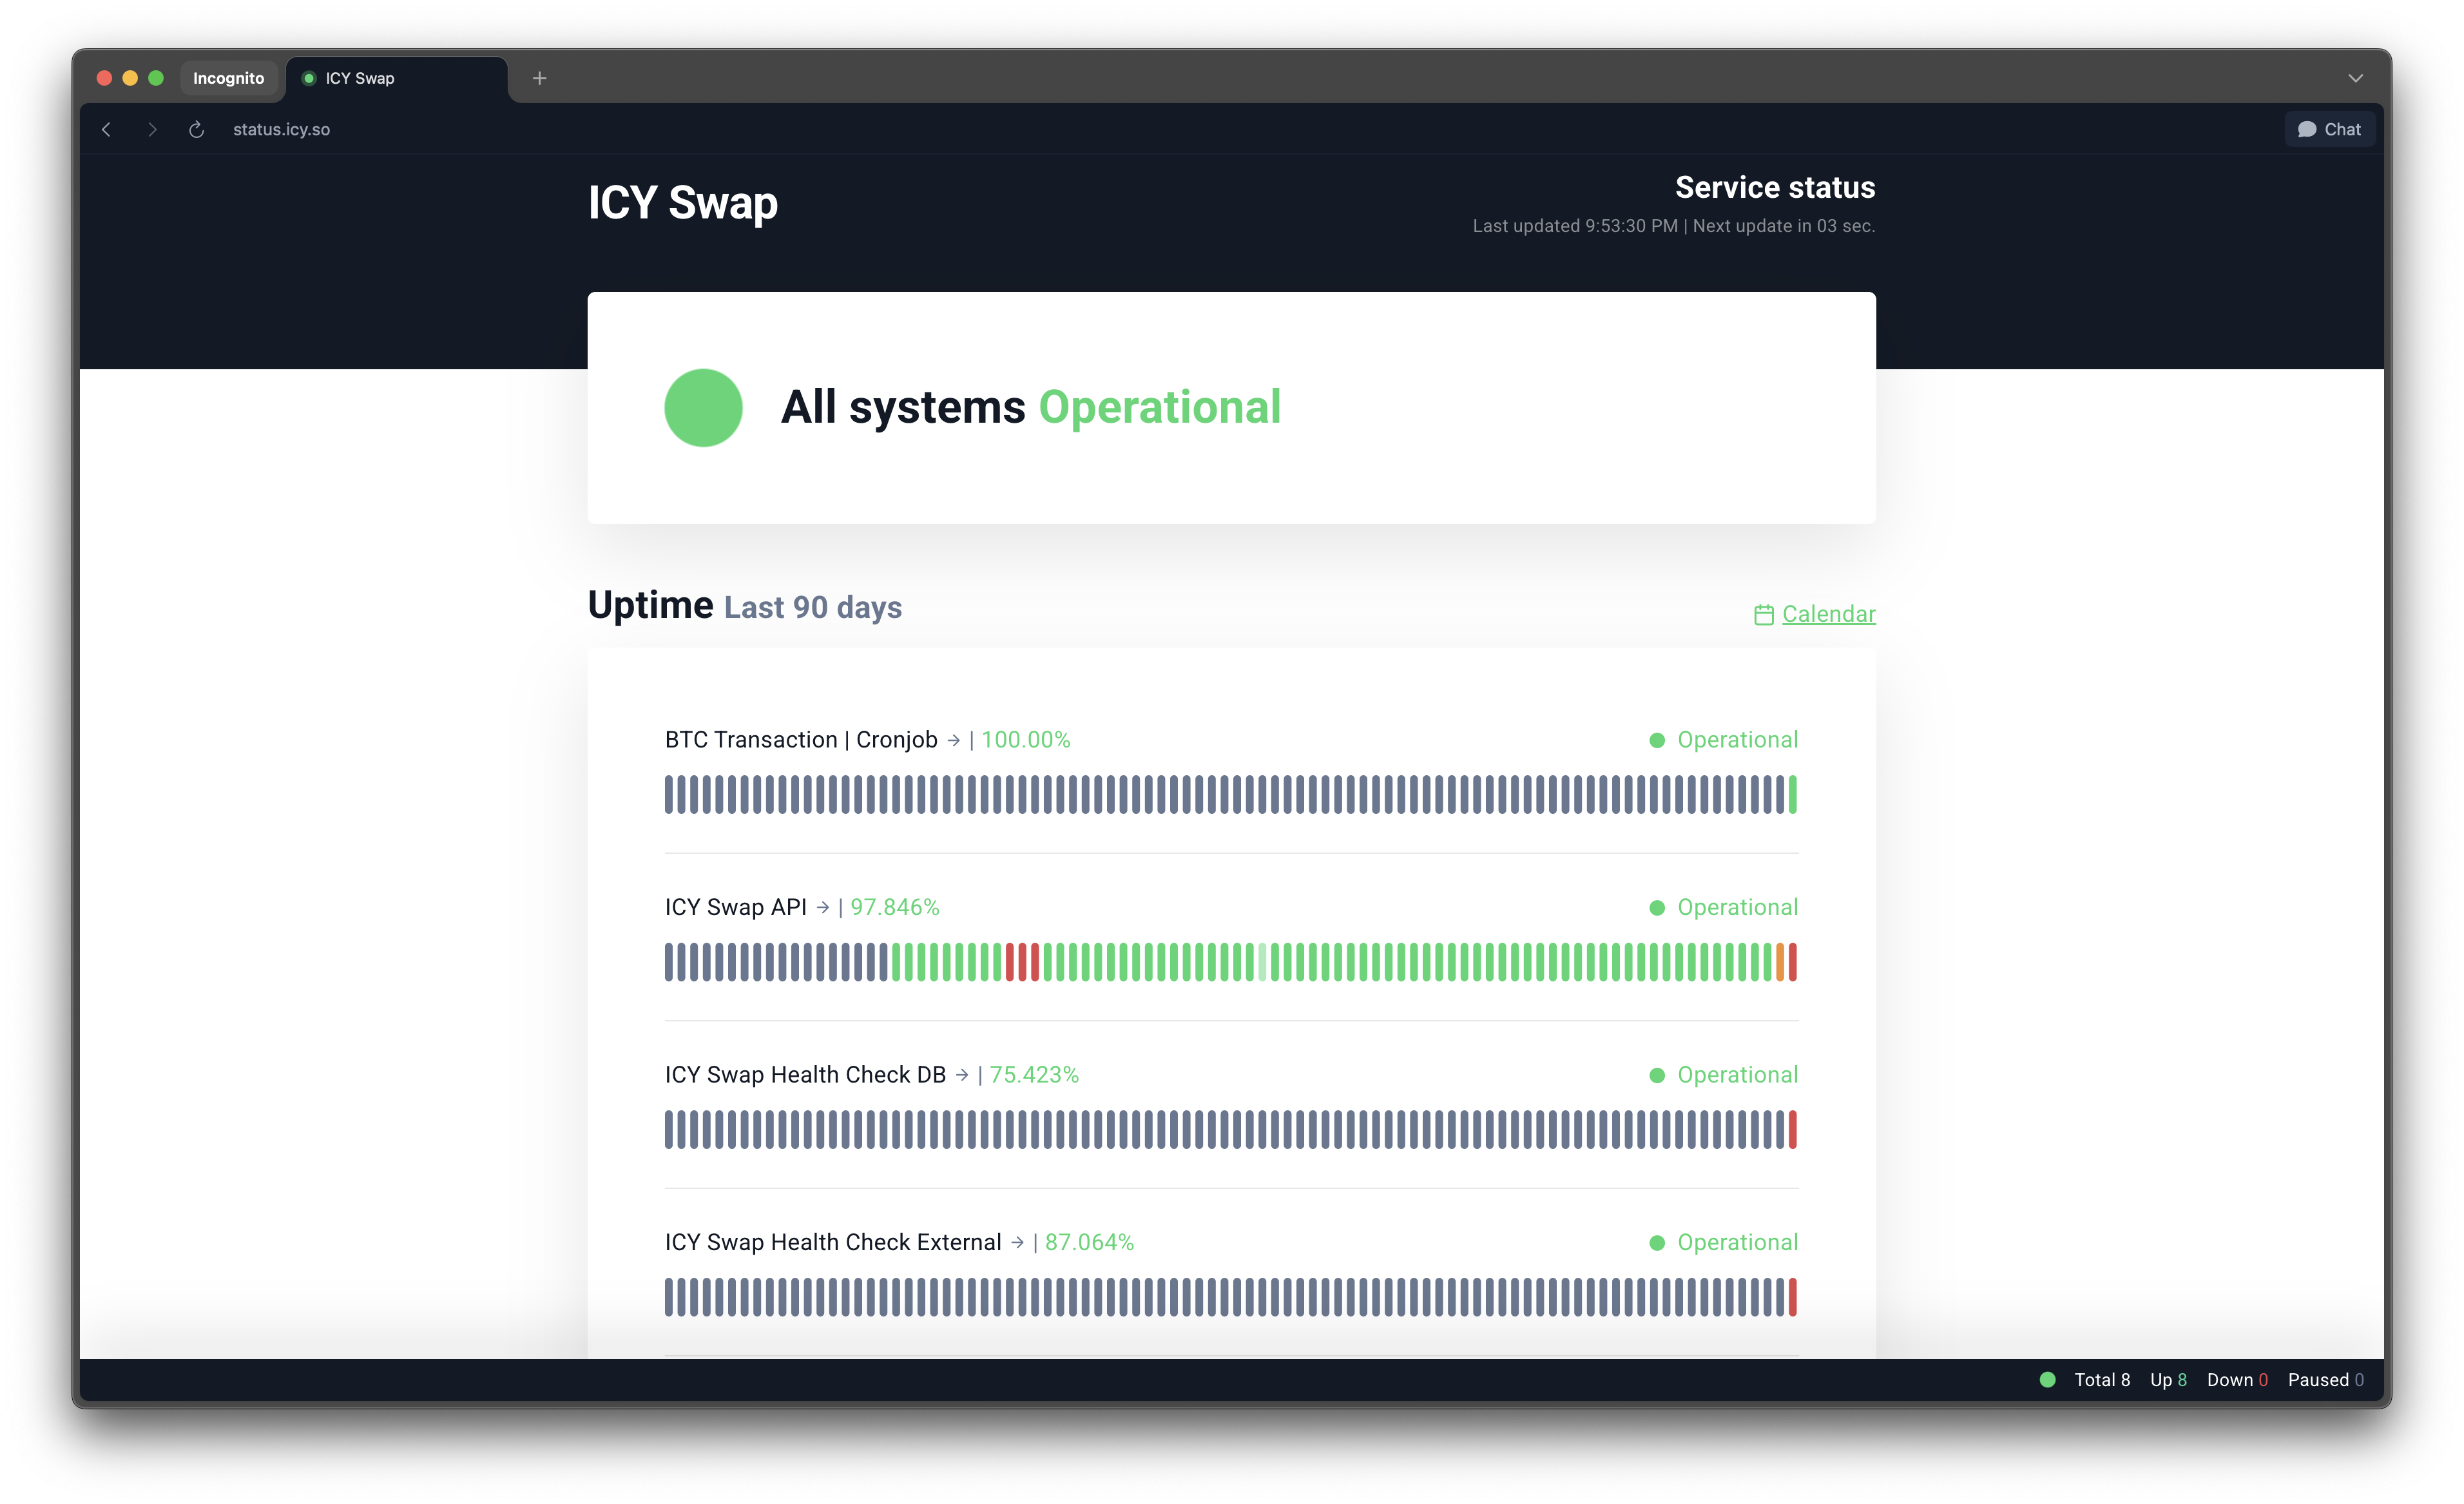
Task: Click the page reload icon
Action: (197, 129)
